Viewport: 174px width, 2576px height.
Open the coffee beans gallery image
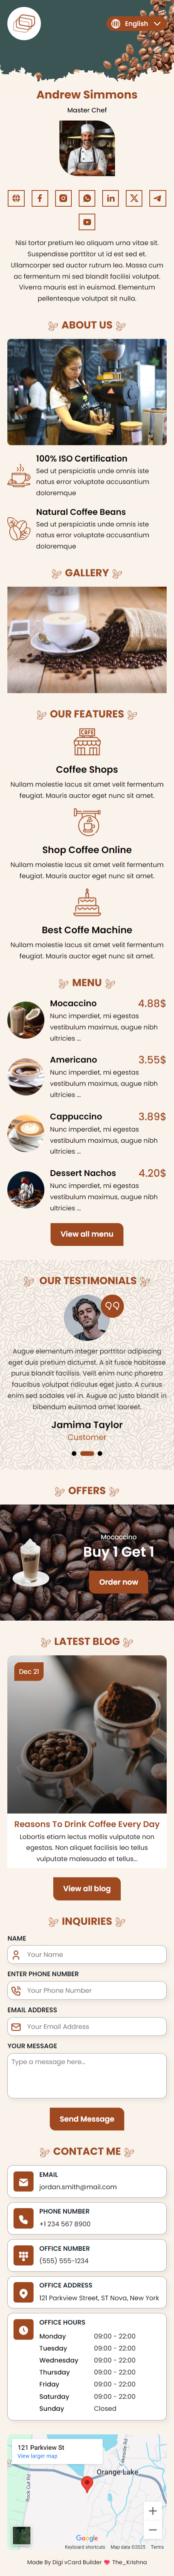pyautogui.click(x=87, y=640)
